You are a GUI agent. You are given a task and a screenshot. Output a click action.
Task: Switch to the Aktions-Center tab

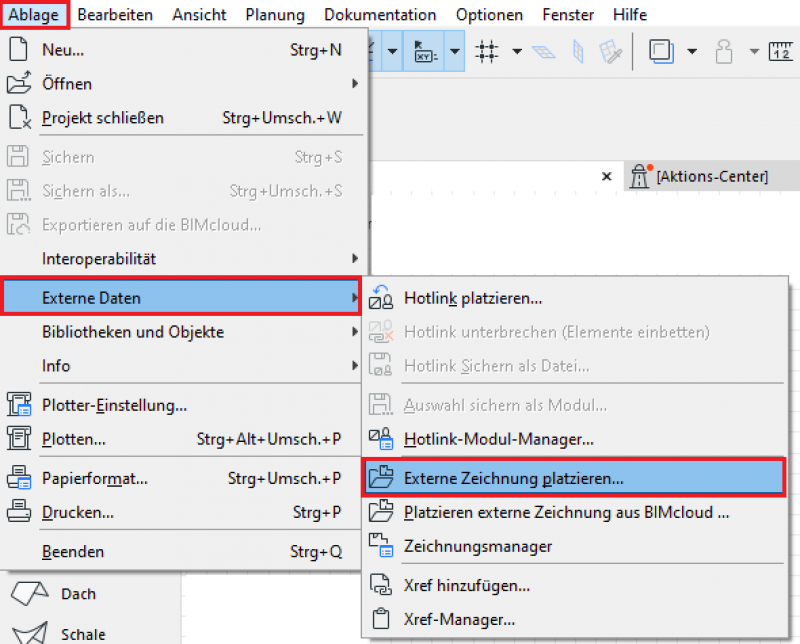711,176
